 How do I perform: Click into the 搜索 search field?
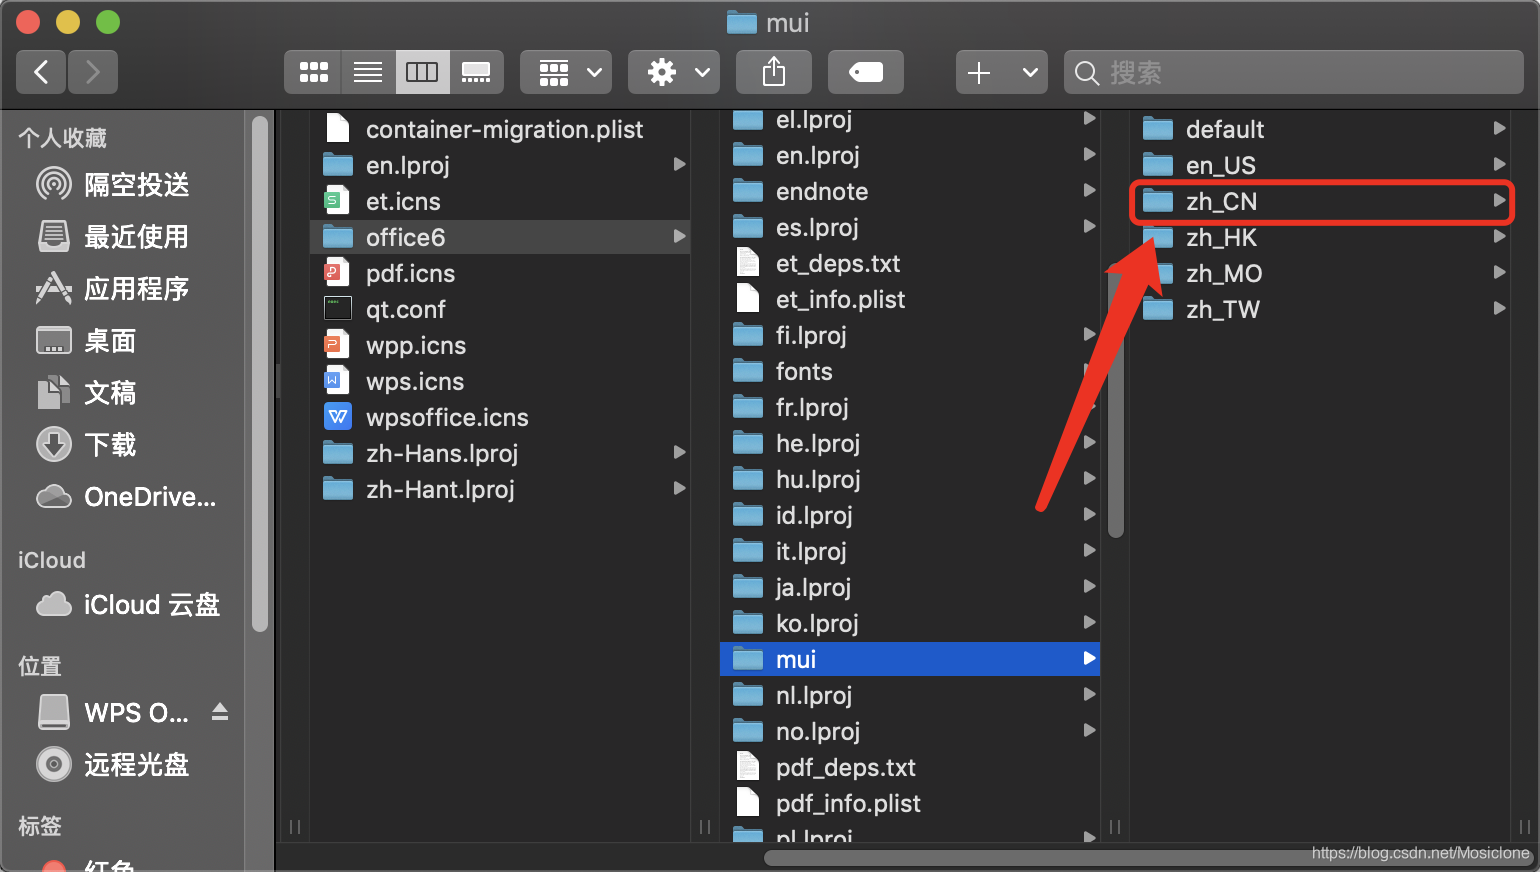(x=1294, y=72)
